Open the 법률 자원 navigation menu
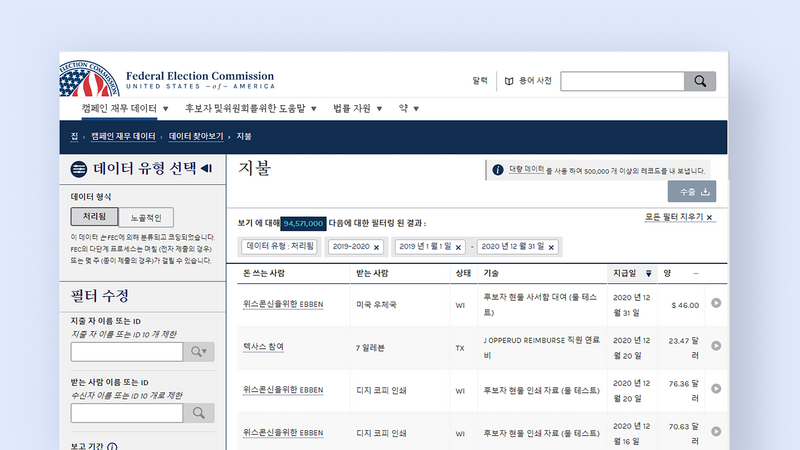The width and height of the screenshot is (800, 450). click(357, 108)
